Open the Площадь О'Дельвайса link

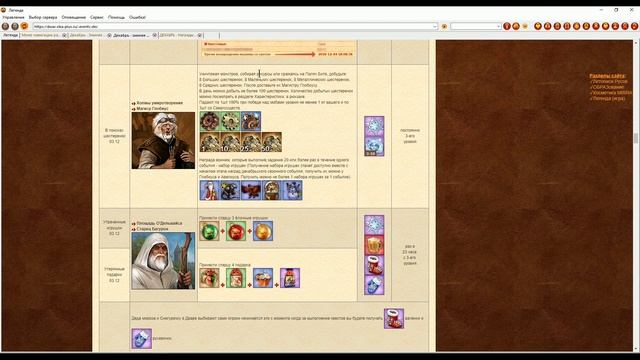159,224
